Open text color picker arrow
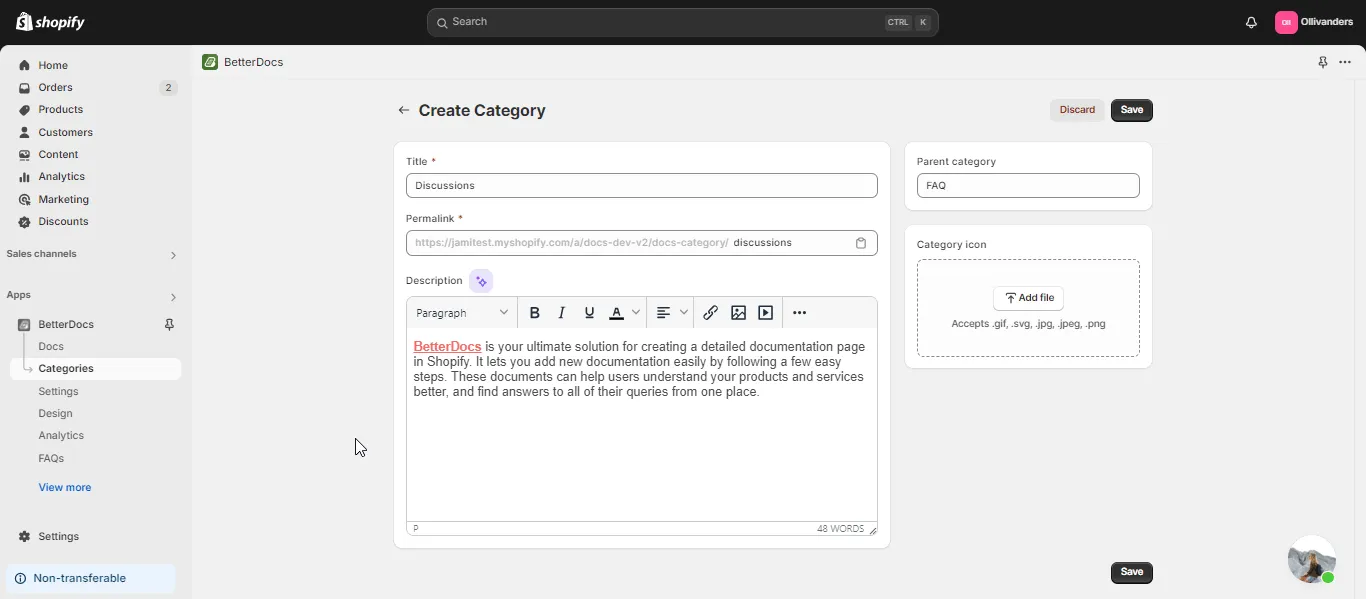 tap(635, 313)
